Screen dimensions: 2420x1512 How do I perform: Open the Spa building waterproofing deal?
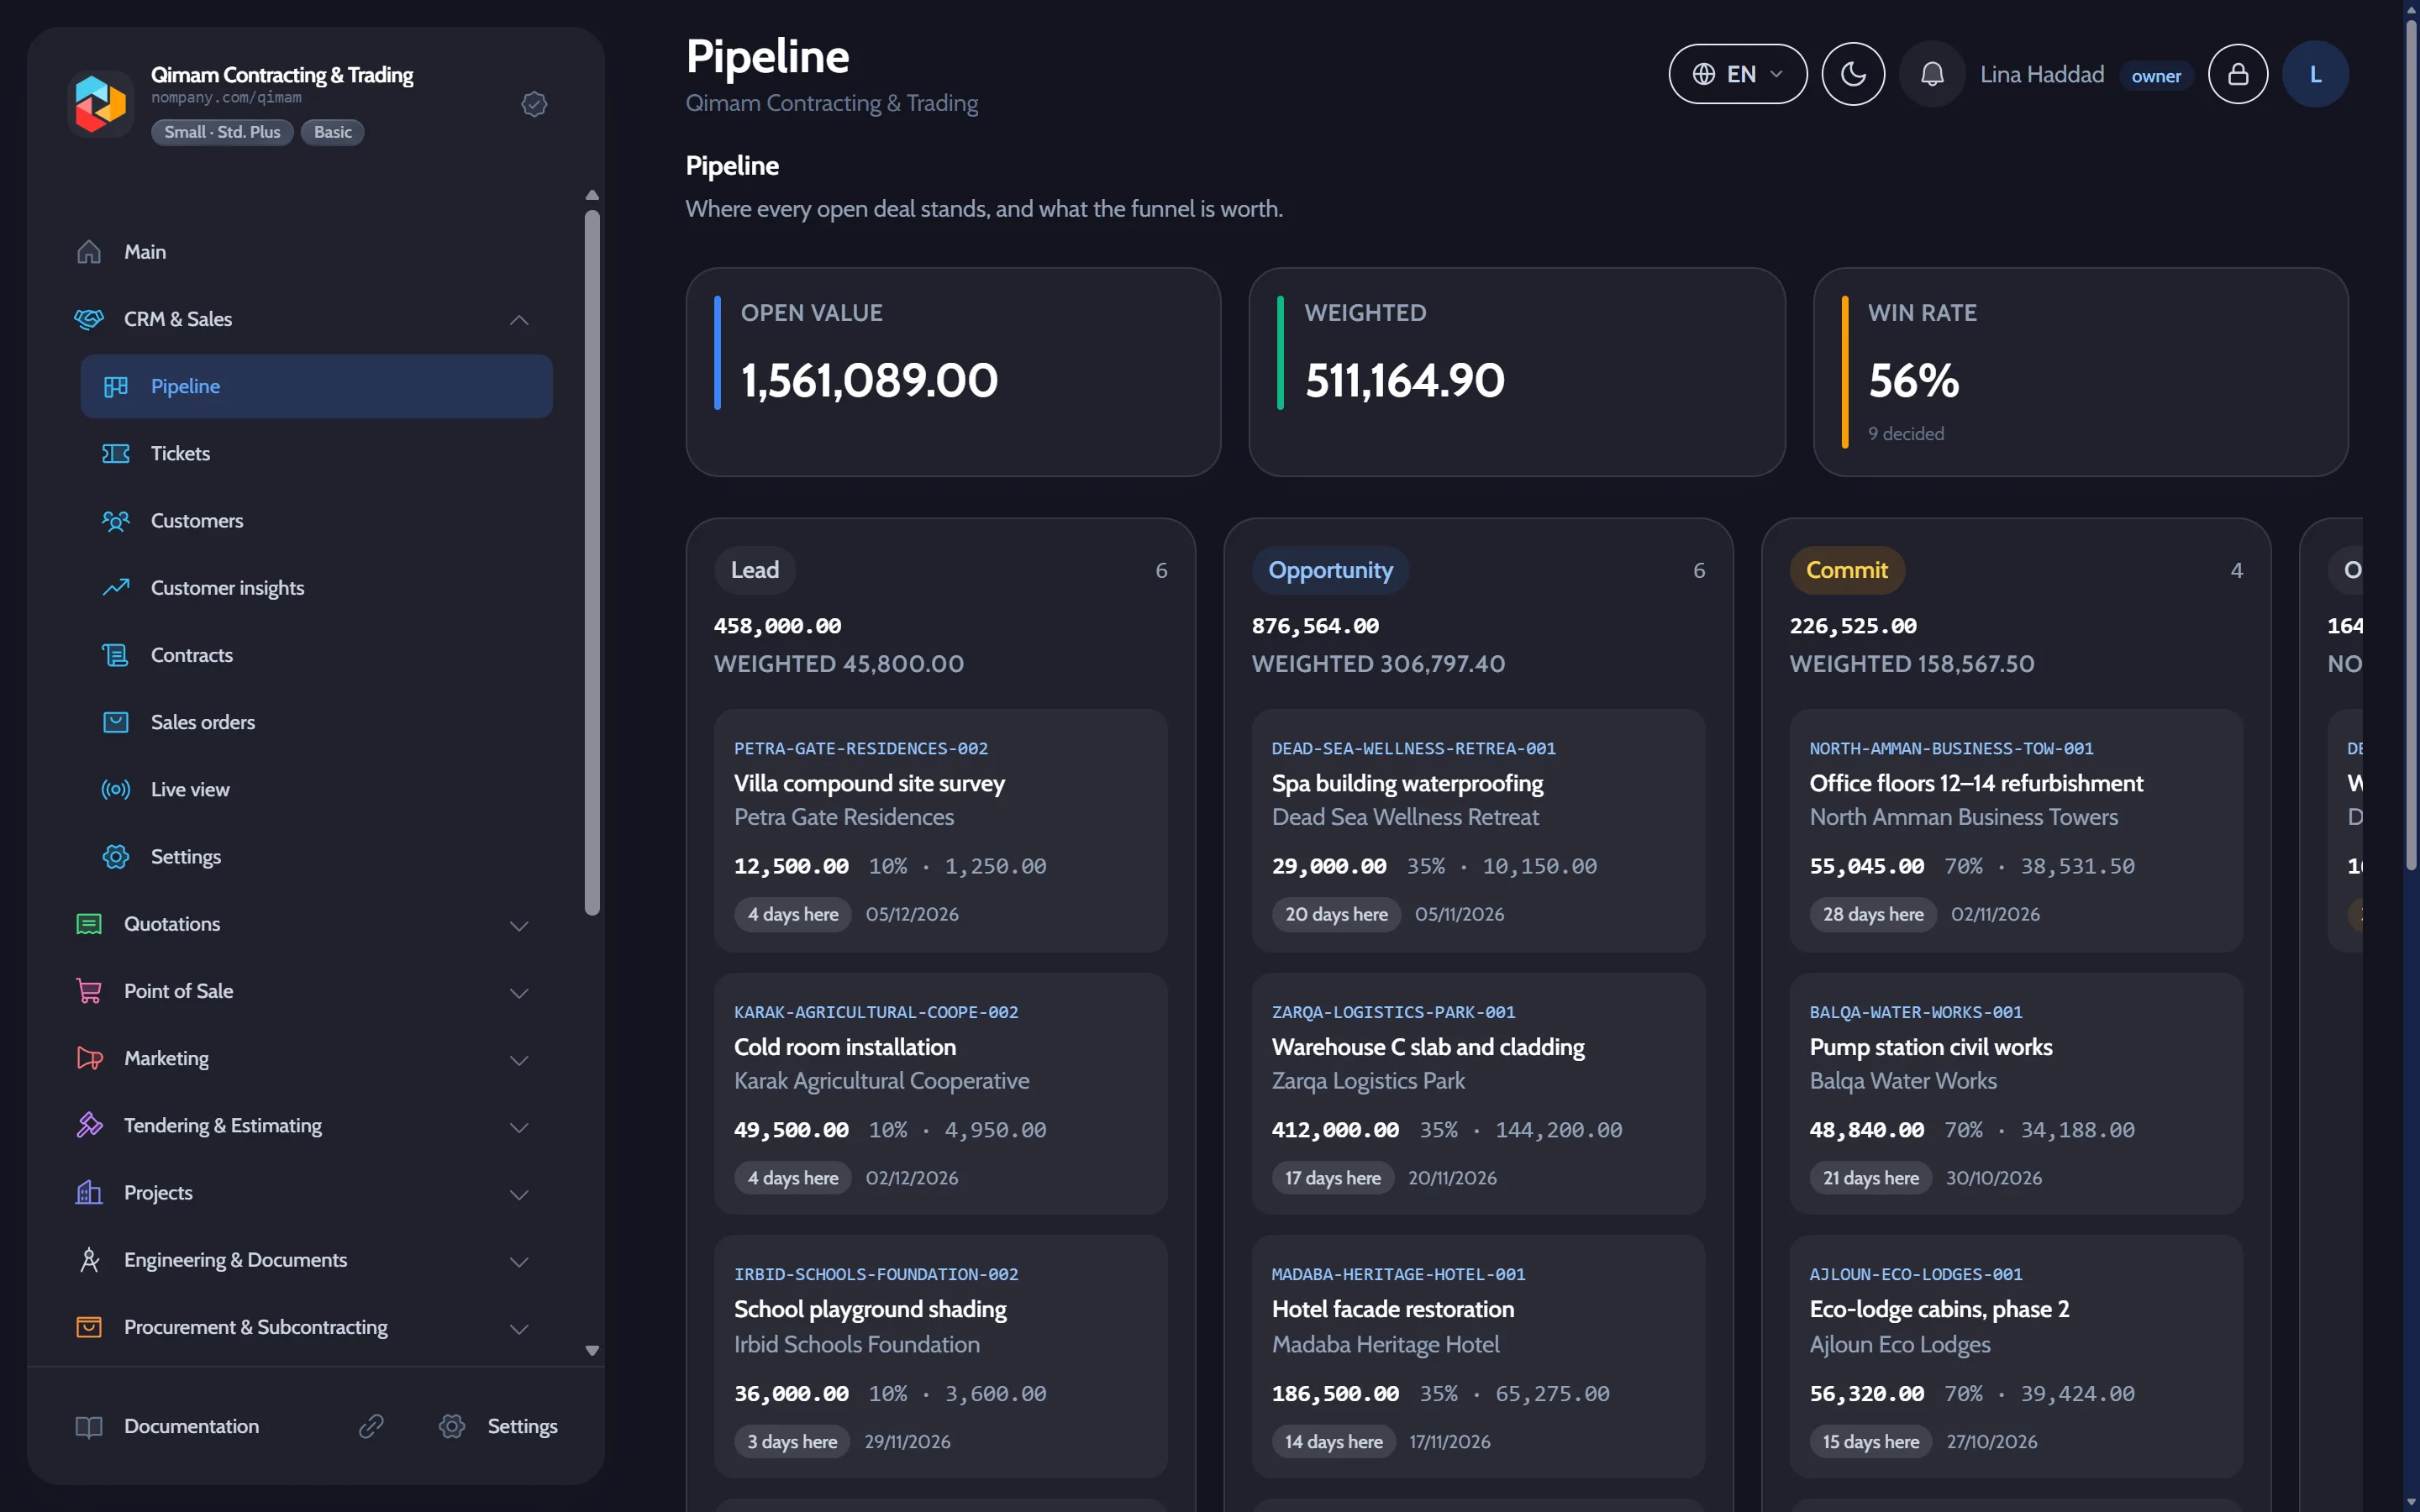click(x=1478, y=830)
